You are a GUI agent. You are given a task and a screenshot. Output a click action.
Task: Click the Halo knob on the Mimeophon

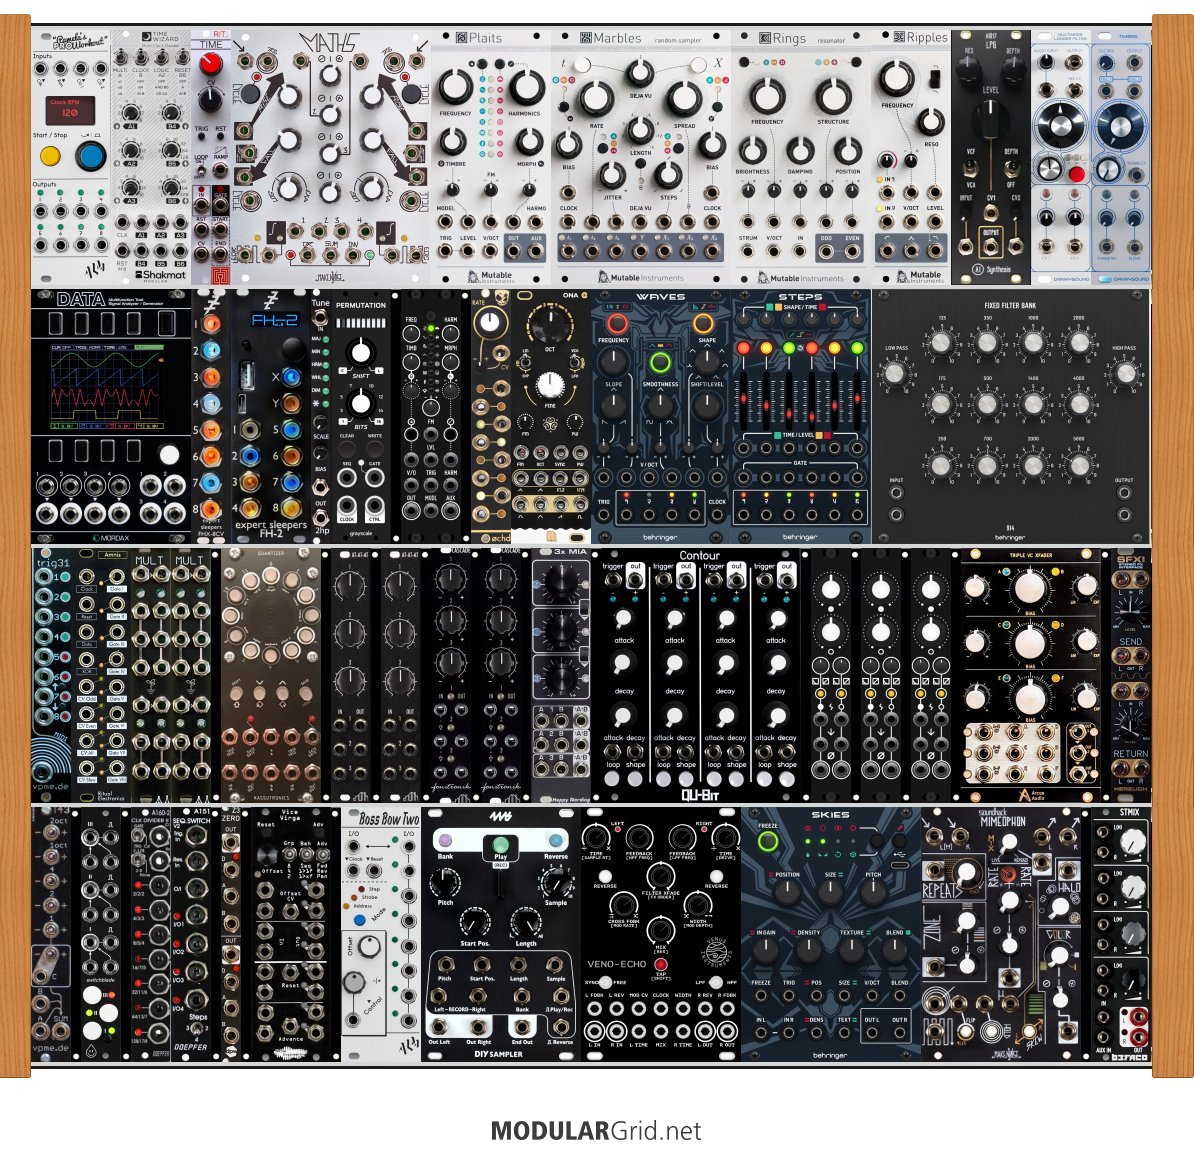1058,907
